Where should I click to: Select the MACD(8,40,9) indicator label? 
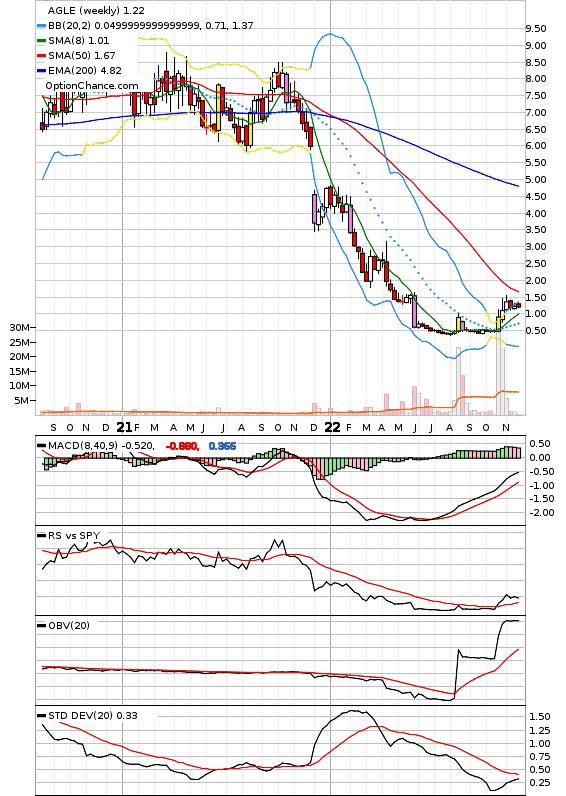(85, 446)
